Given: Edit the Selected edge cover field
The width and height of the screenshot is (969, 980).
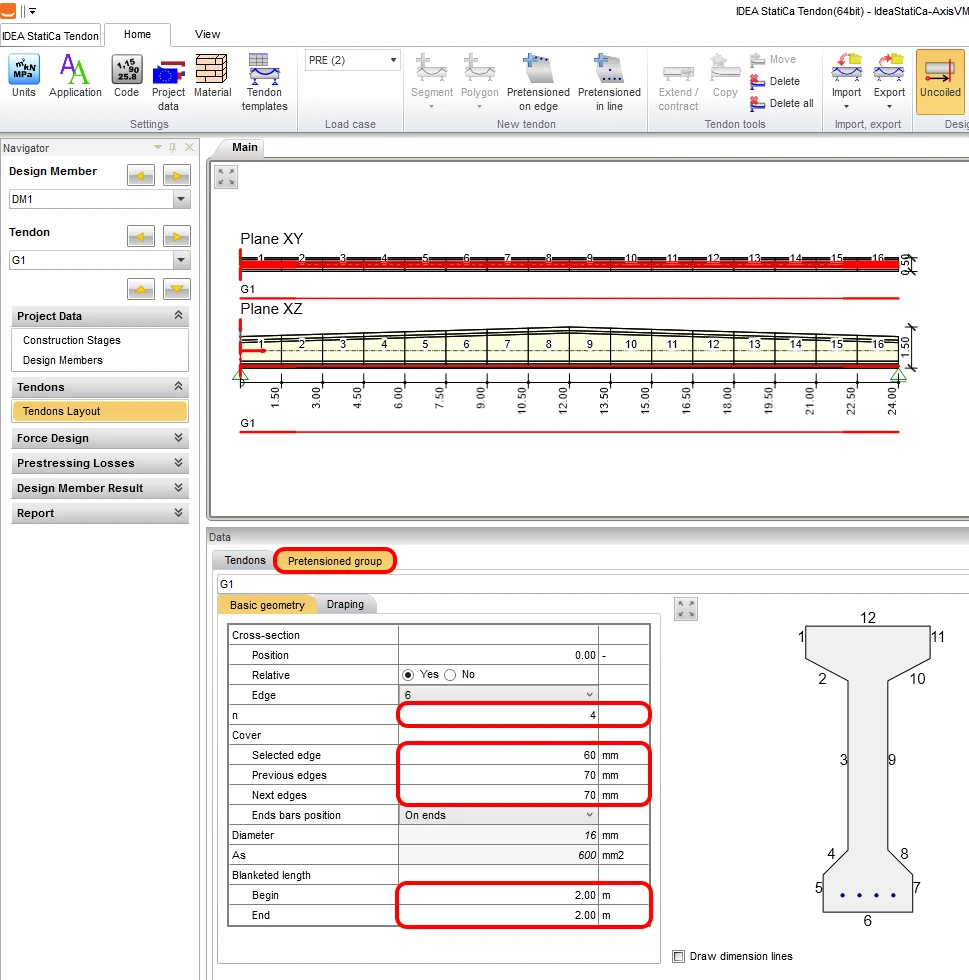Looking at the screenshot, I should [498, 755].
